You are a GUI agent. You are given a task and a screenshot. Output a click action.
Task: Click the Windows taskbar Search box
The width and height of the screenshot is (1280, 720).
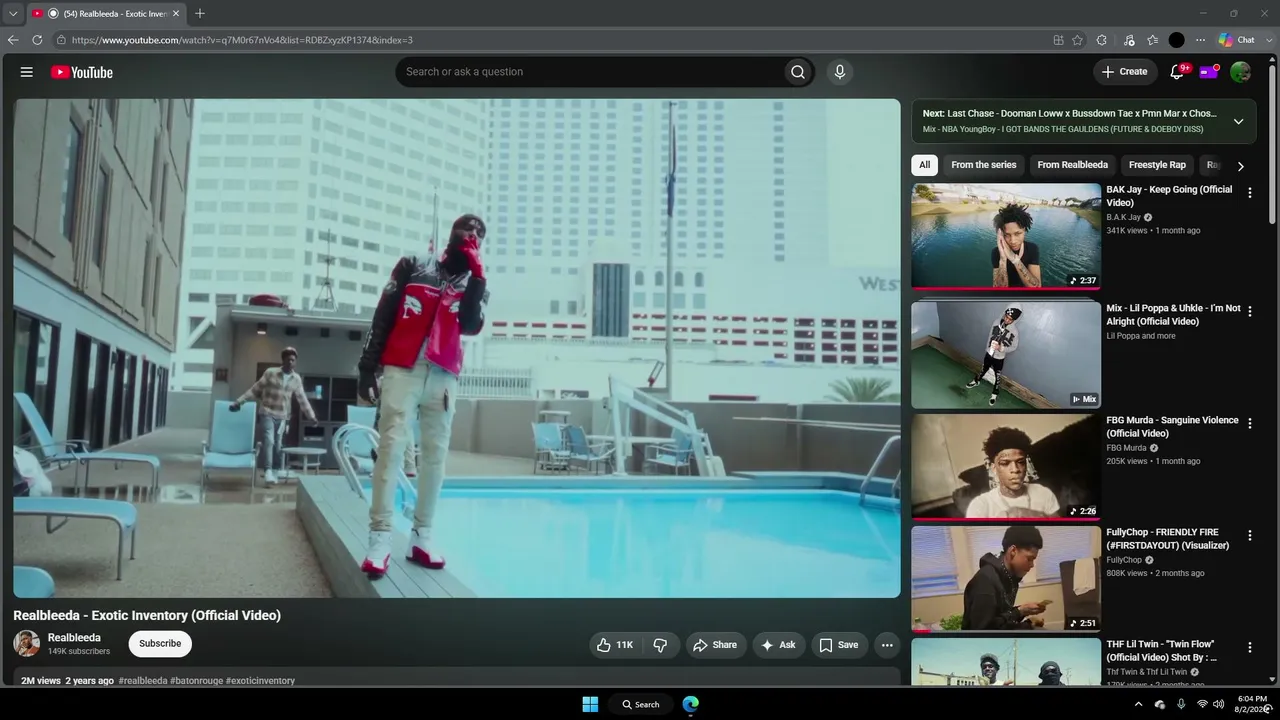(641, 704)
